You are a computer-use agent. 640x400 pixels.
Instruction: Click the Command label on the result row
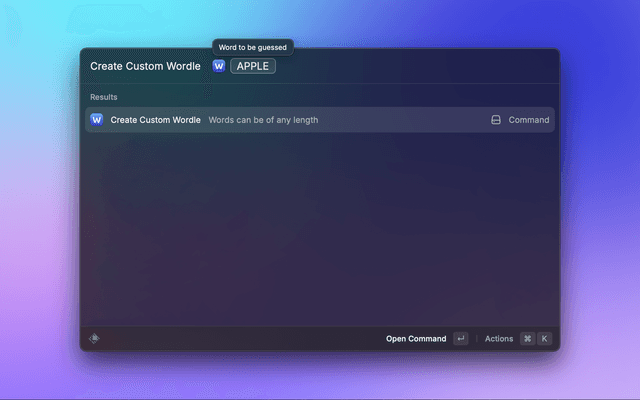pos(529,120)
